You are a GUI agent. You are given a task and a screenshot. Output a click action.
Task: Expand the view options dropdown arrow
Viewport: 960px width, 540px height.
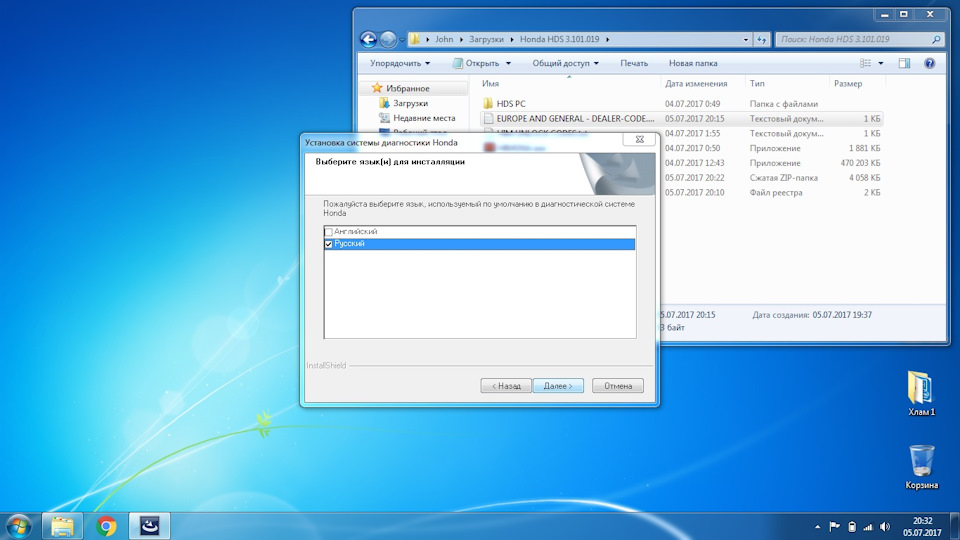880,63
